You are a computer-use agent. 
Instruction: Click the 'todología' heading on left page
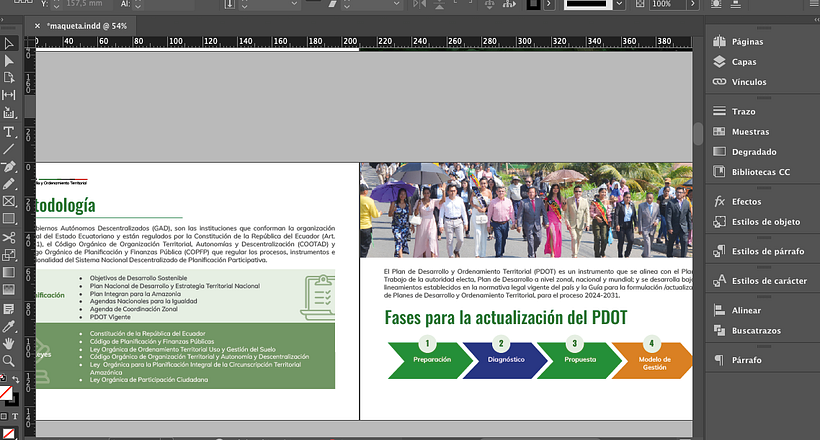point(66,205)
